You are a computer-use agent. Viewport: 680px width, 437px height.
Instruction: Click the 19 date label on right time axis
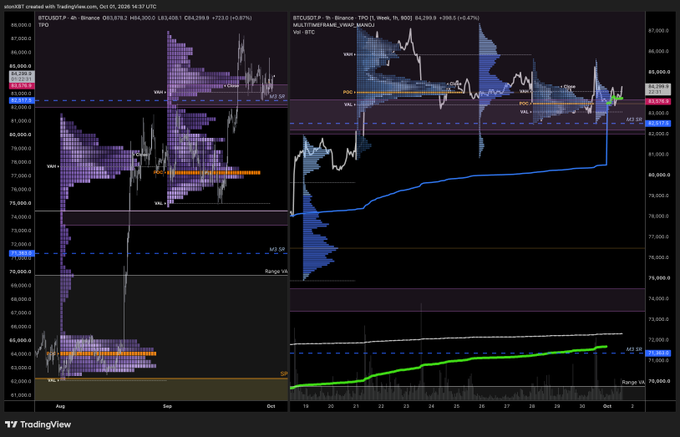tap(306, 406)
